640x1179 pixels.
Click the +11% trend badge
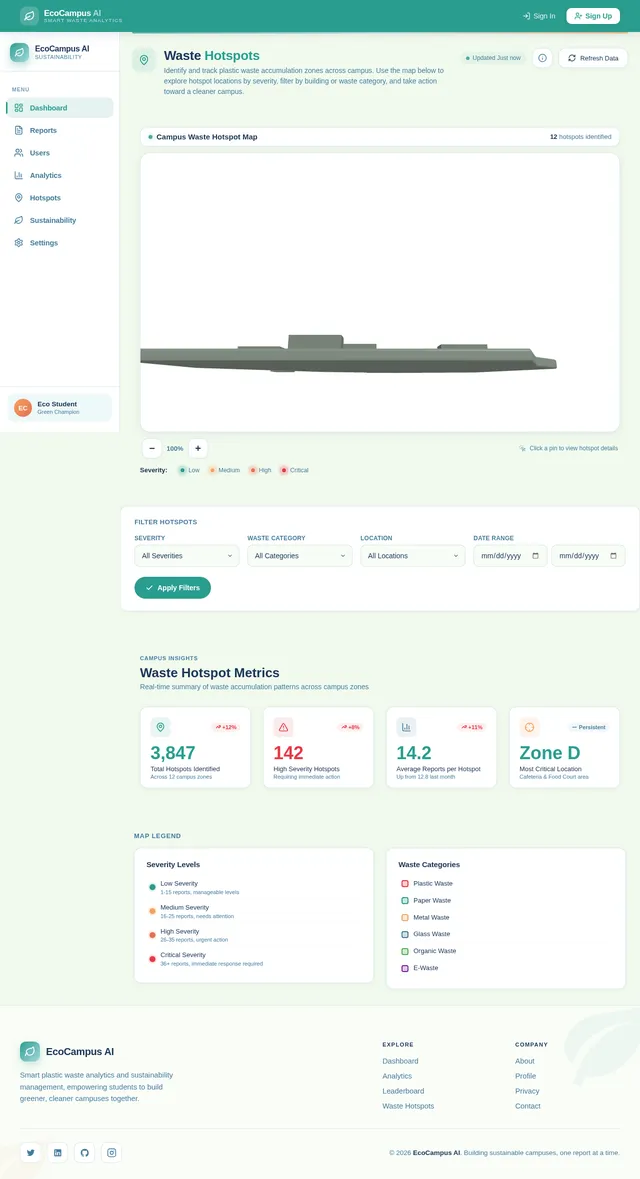pyautogui.click(x=472, y=727)
